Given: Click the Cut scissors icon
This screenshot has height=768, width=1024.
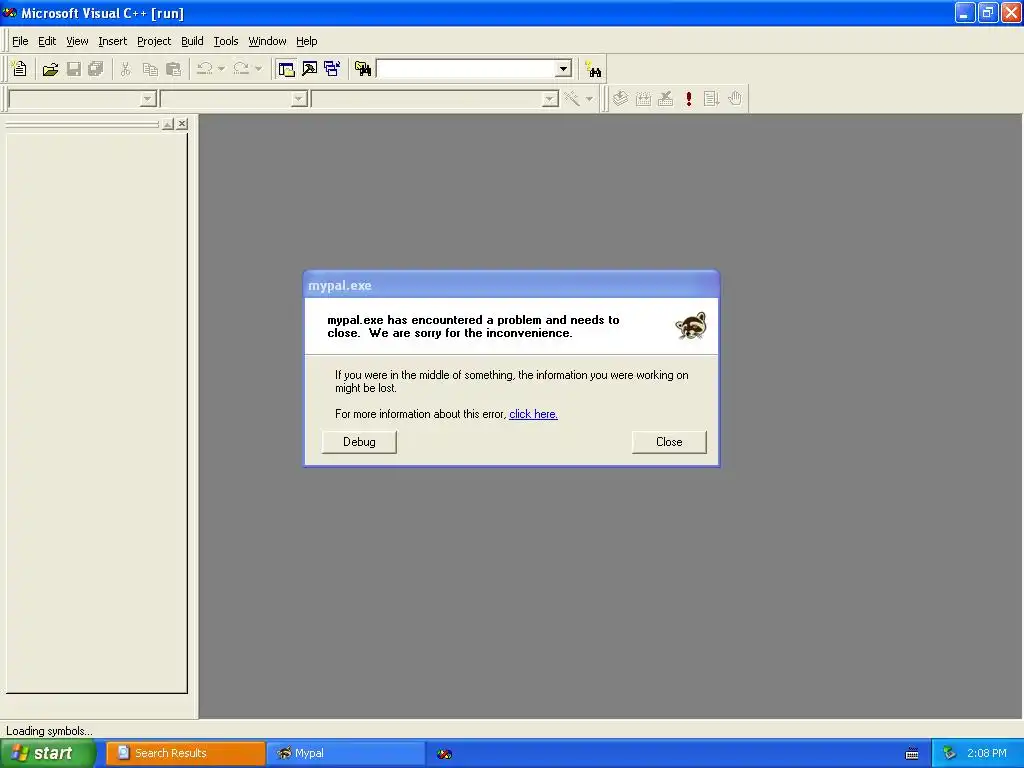Looking at the screenshot, I should (x=125, y=69).
